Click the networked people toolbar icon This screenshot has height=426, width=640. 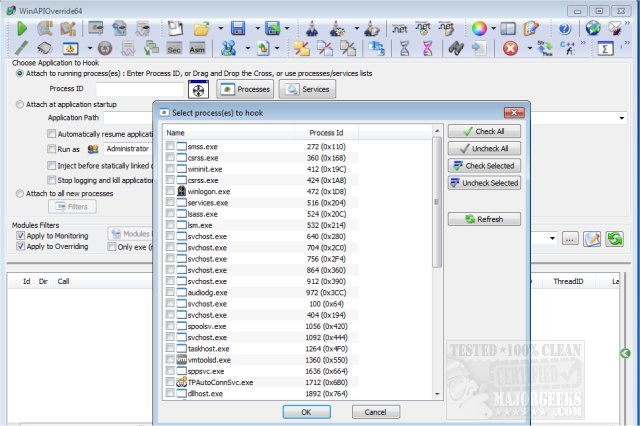229,49
